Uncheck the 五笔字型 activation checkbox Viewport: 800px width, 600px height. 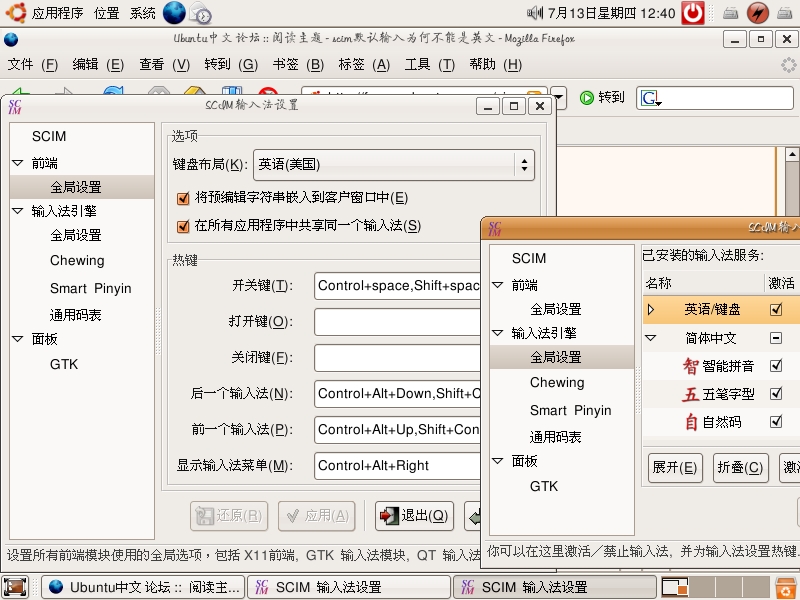pos(776,393)
